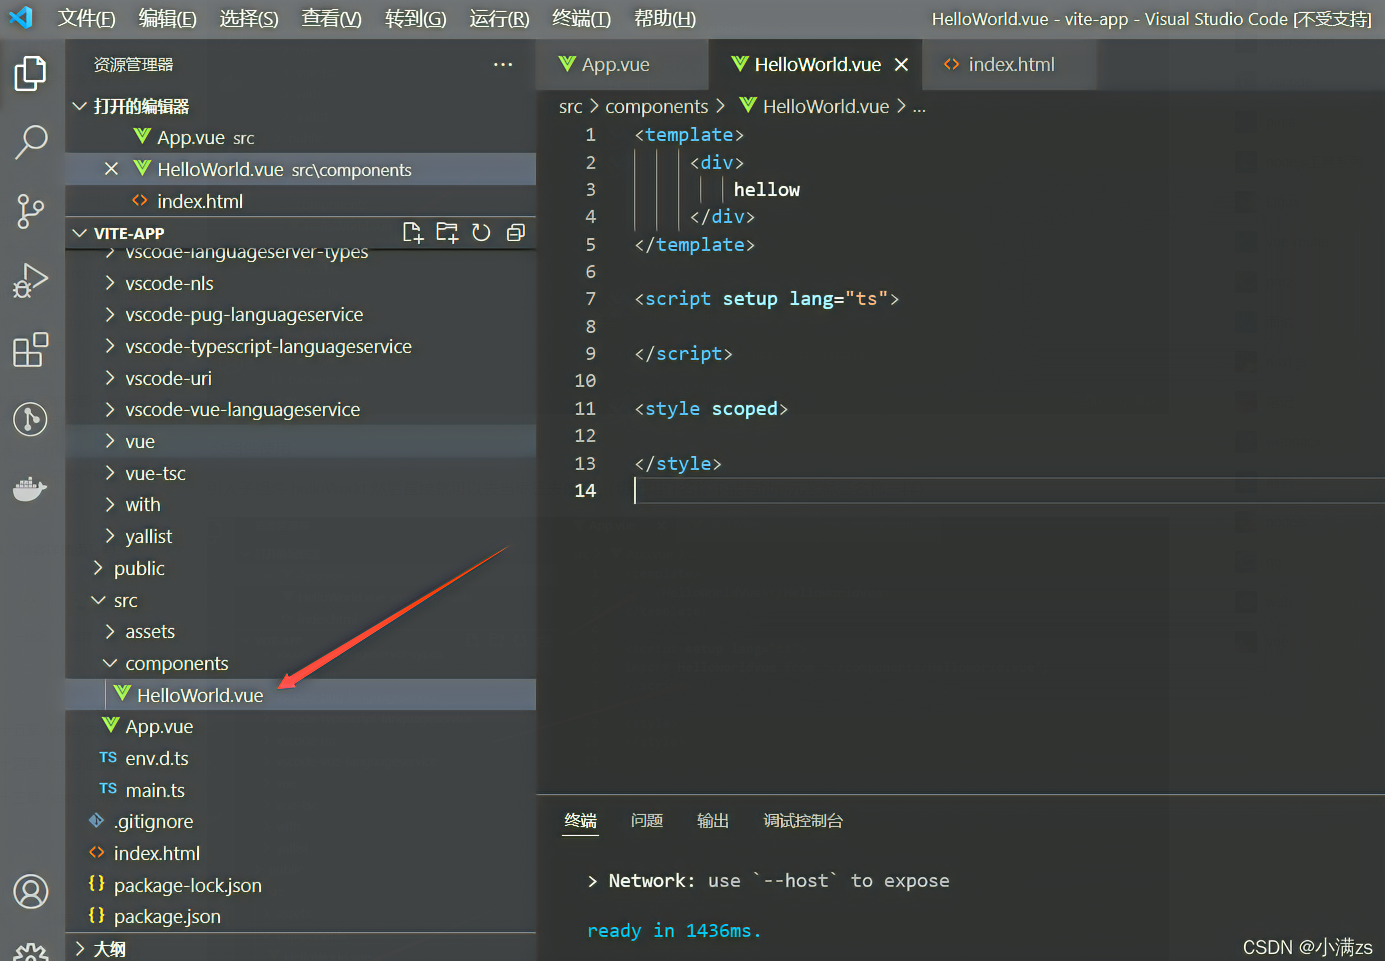
Task: Open the Extensions view icon
Action: pos(31,350)
